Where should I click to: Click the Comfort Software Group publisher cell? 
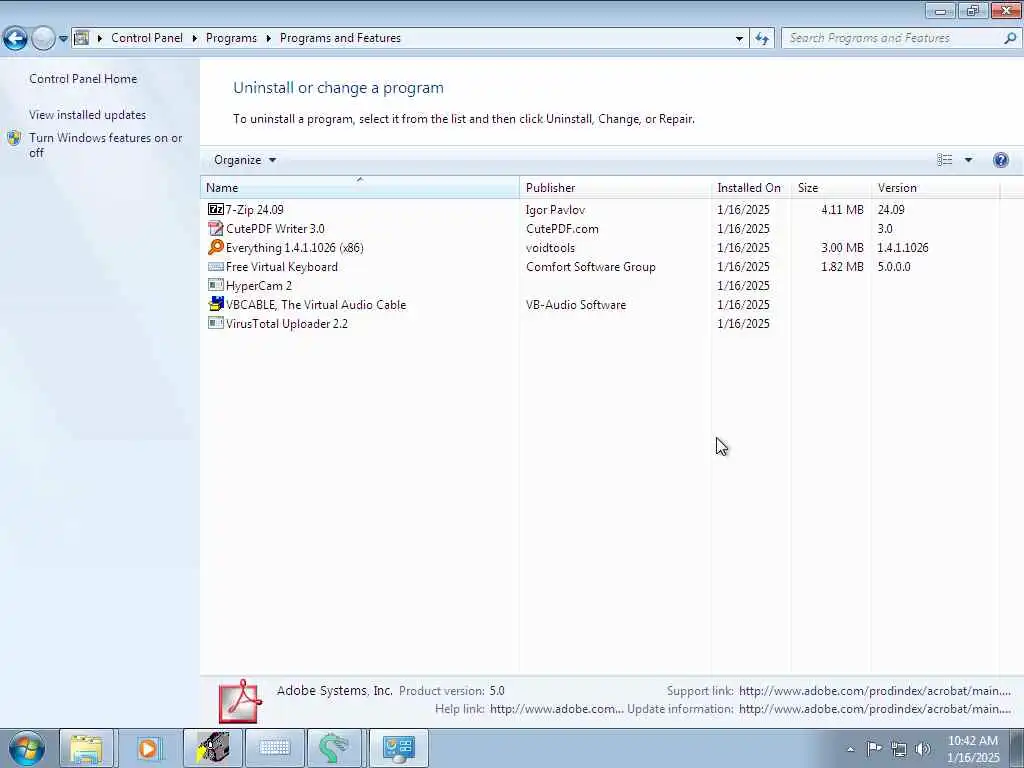[590, 266]
